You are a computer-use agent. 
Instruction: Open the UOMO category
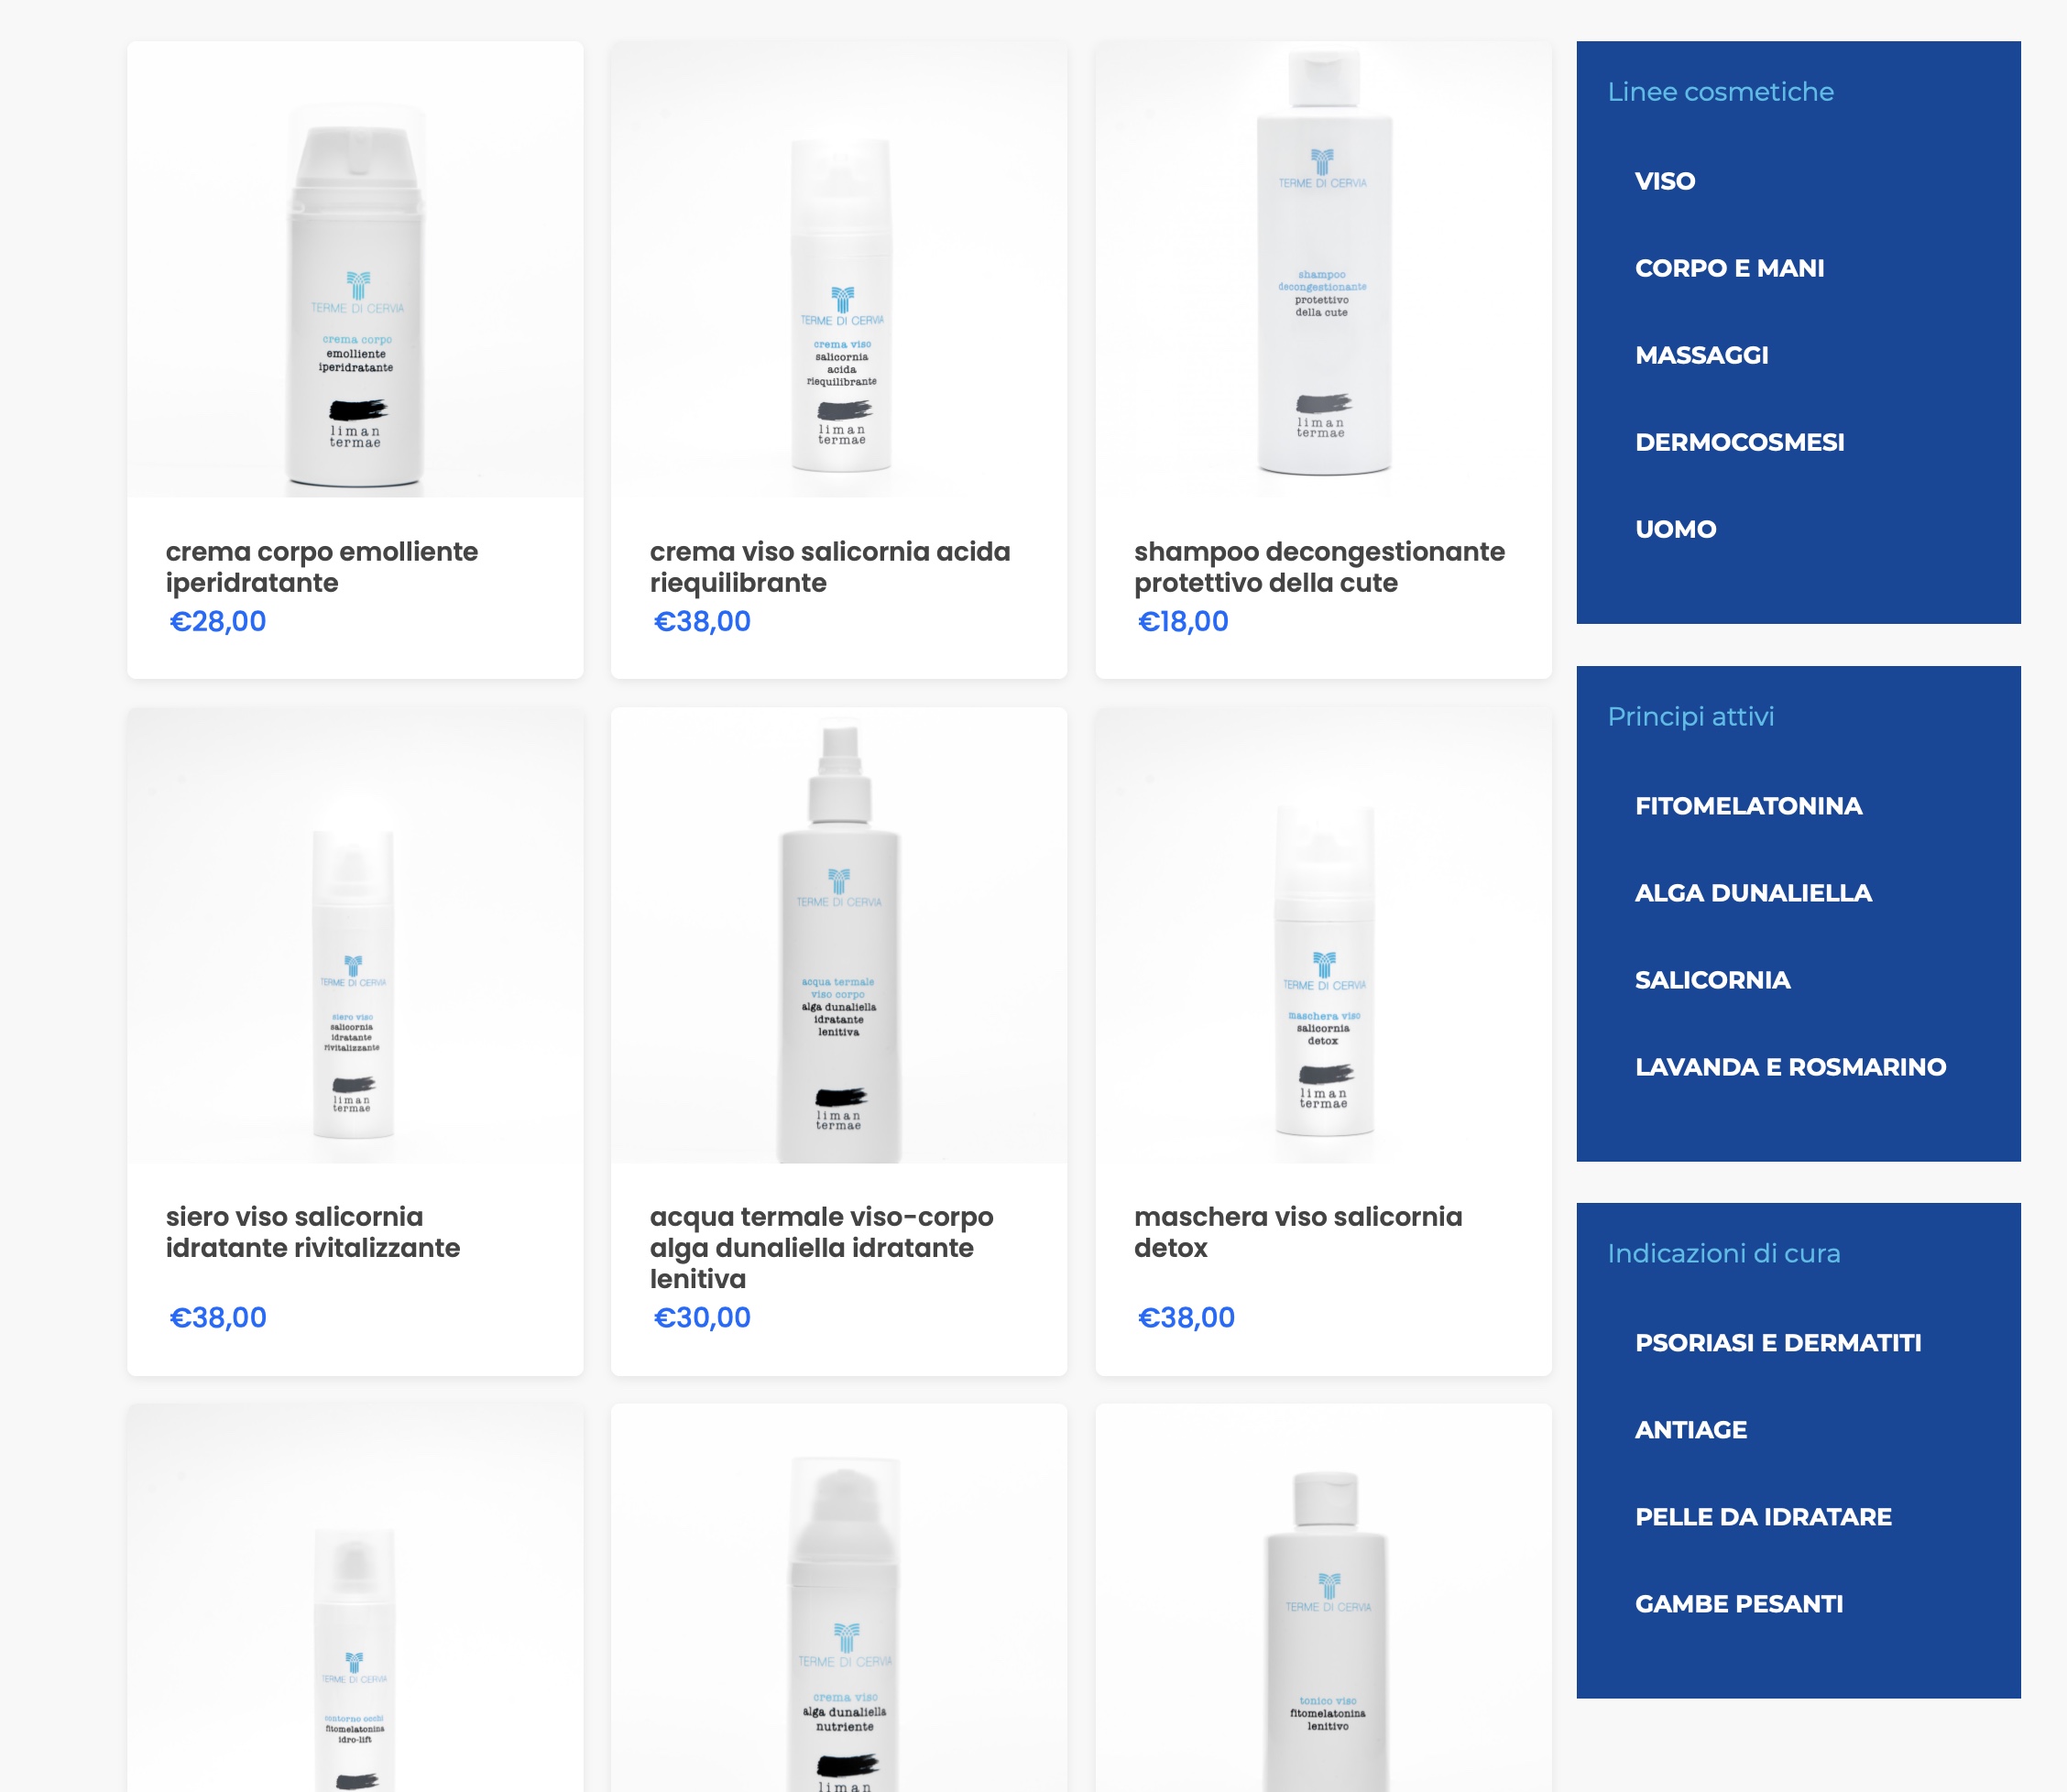point(1675,529)
